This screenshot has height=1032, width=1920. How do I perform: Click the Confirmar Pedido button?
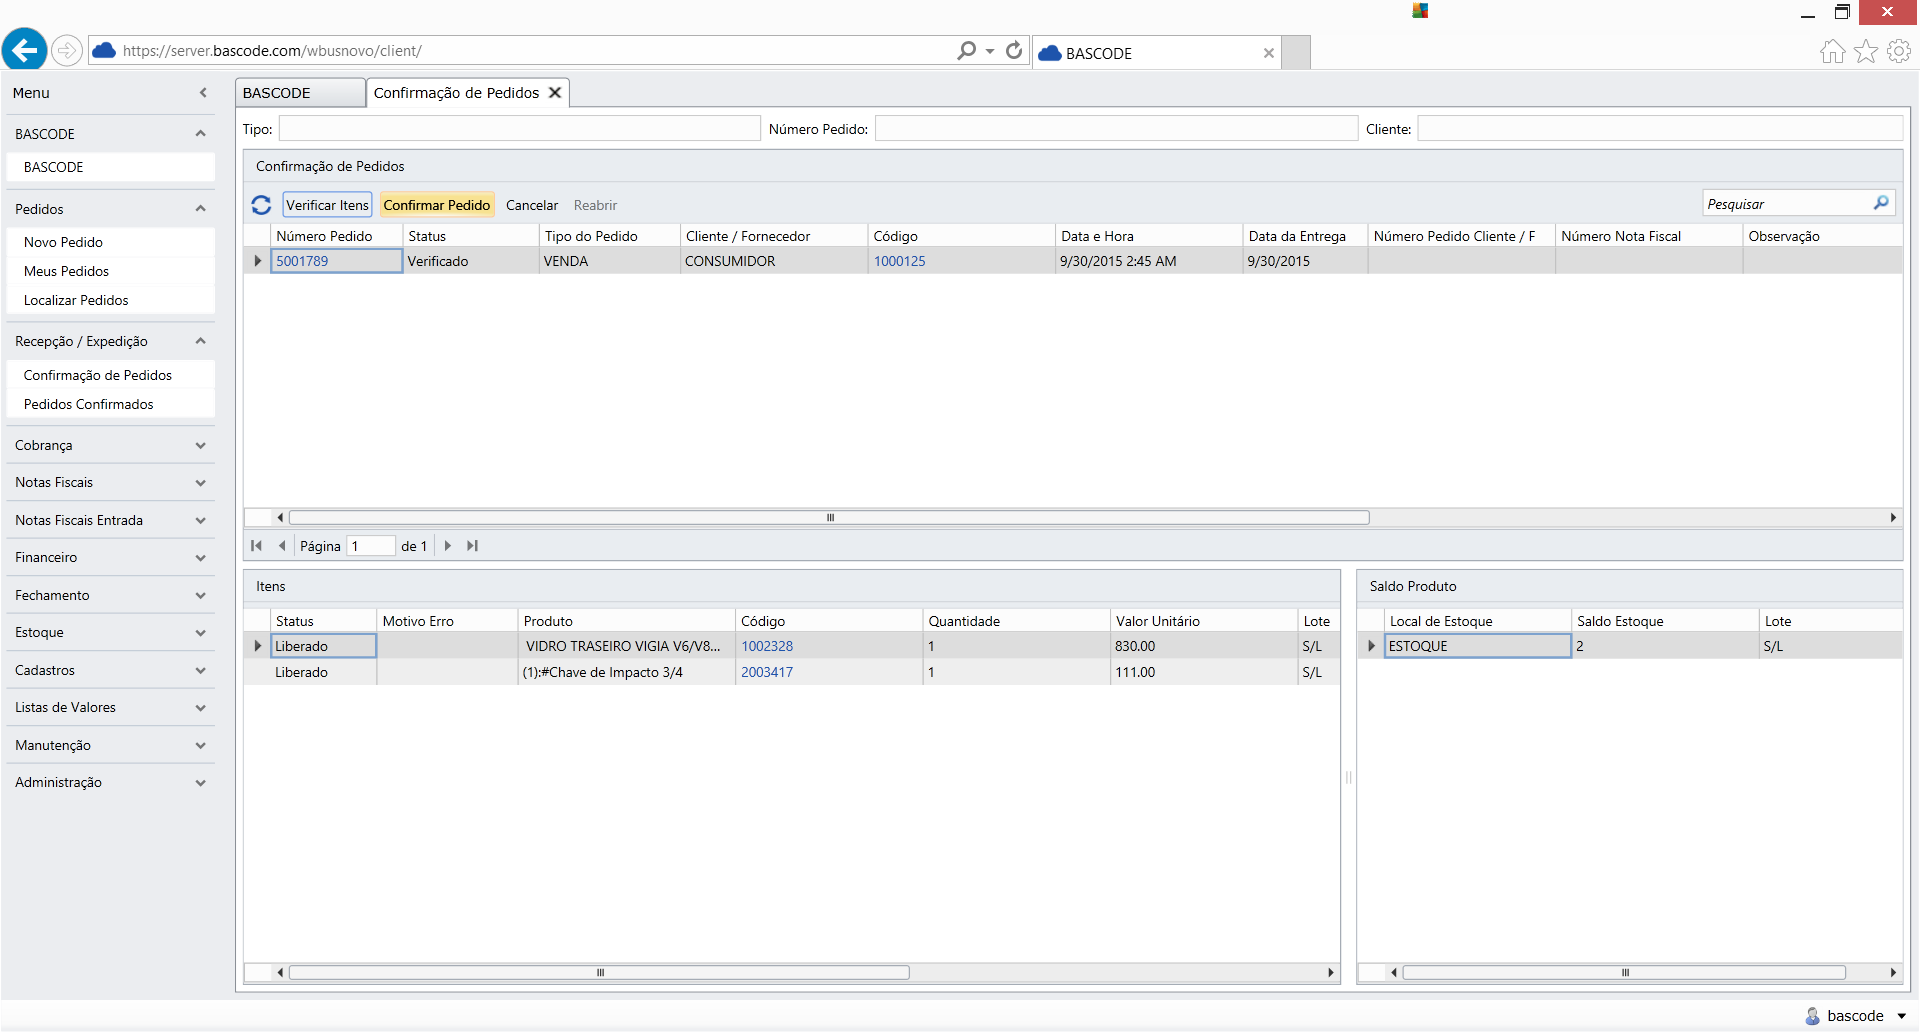[x=437, y=205]
